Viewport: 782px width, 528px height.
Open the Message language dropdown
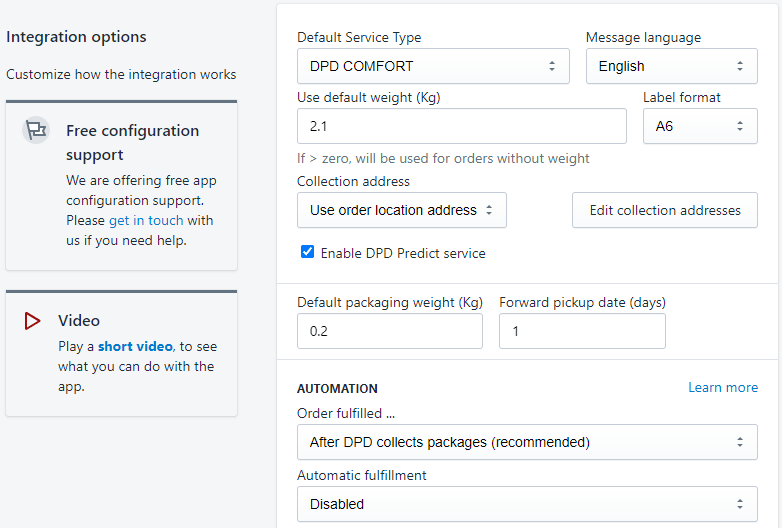[671, 66]
